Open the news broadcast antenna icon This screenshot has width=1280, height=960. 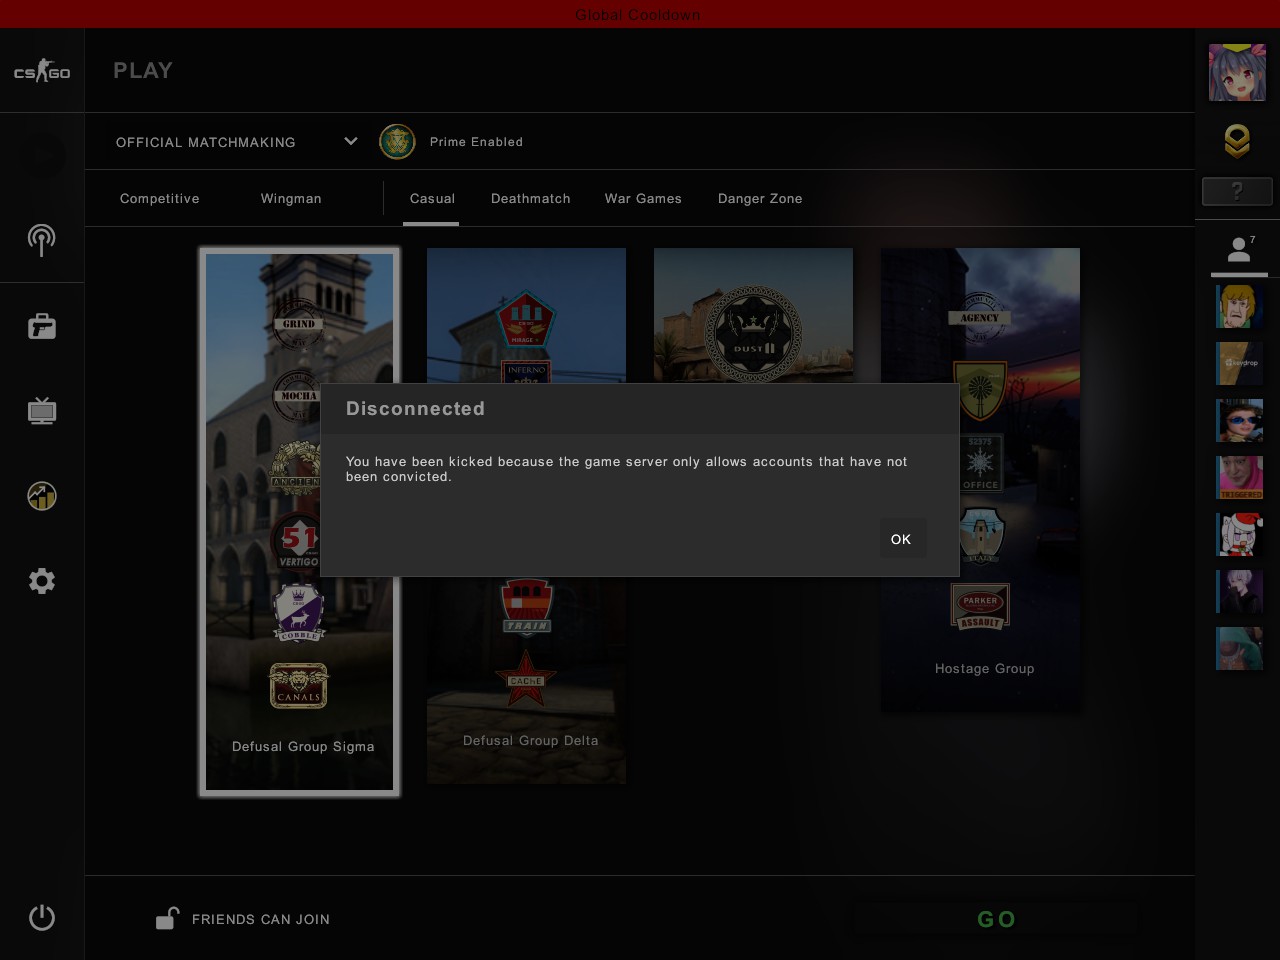click(x=41, y=240)
